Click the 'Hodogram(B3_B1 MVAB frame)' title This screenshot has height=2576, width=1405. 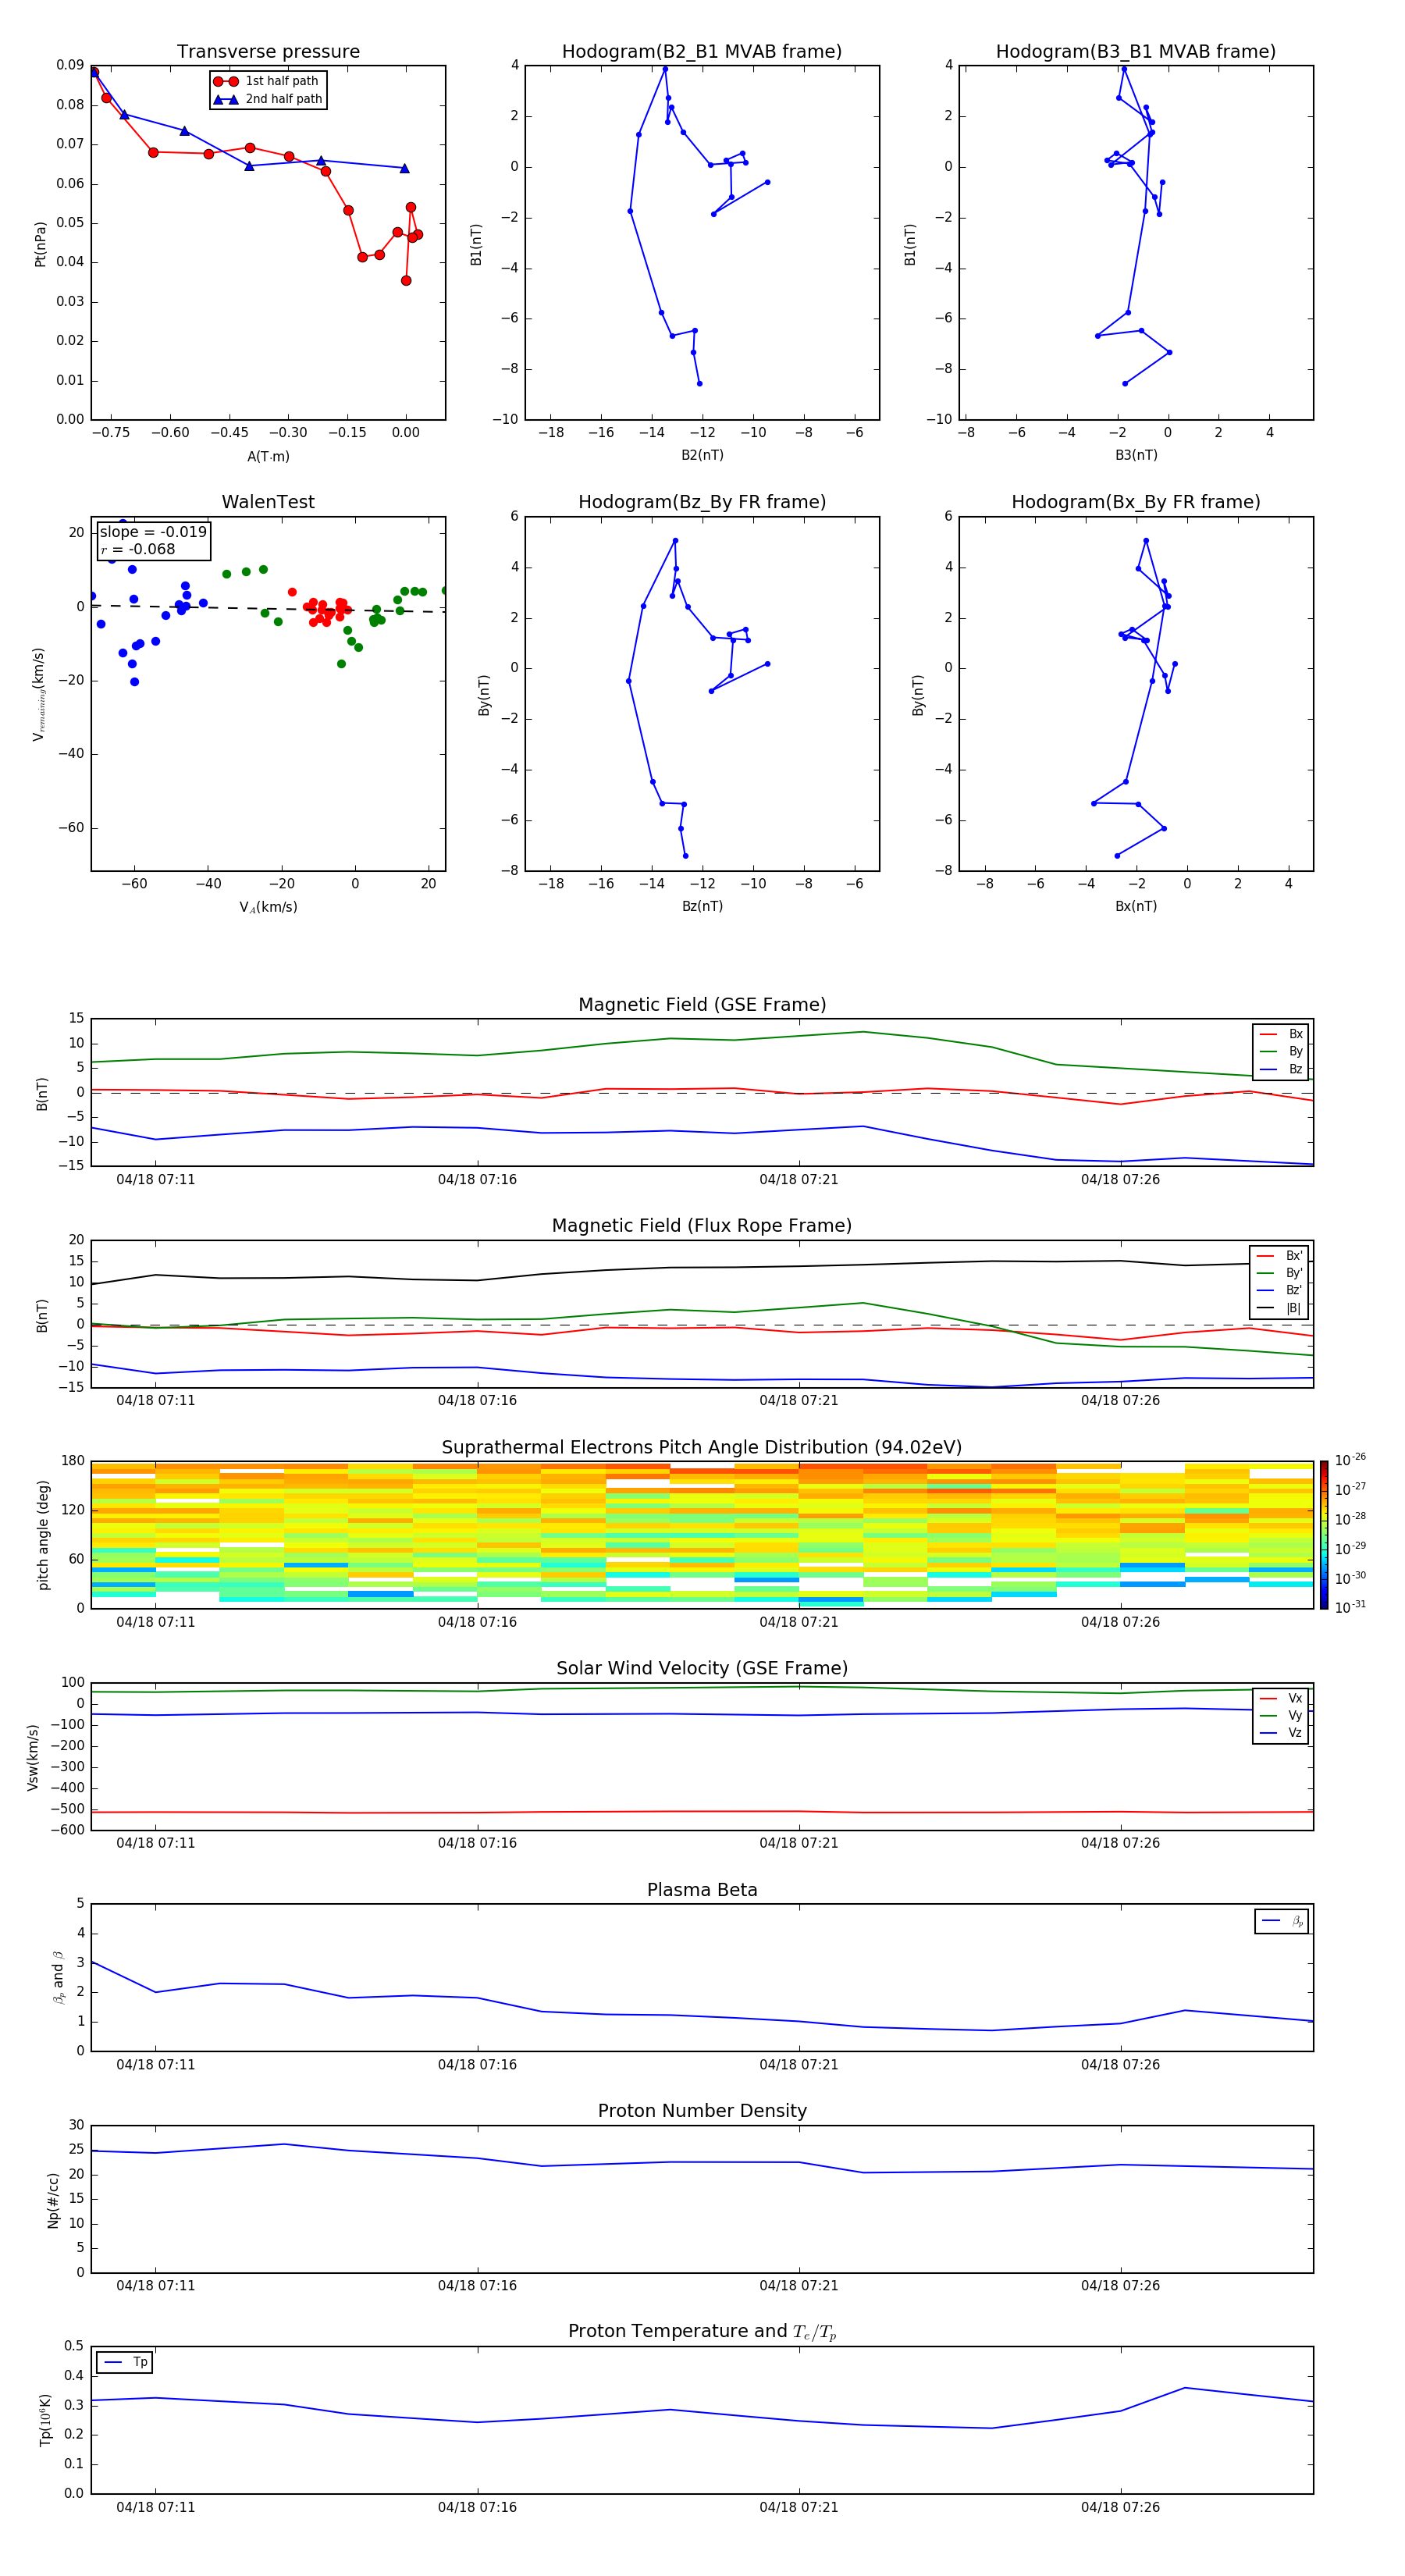[1136, 52]
